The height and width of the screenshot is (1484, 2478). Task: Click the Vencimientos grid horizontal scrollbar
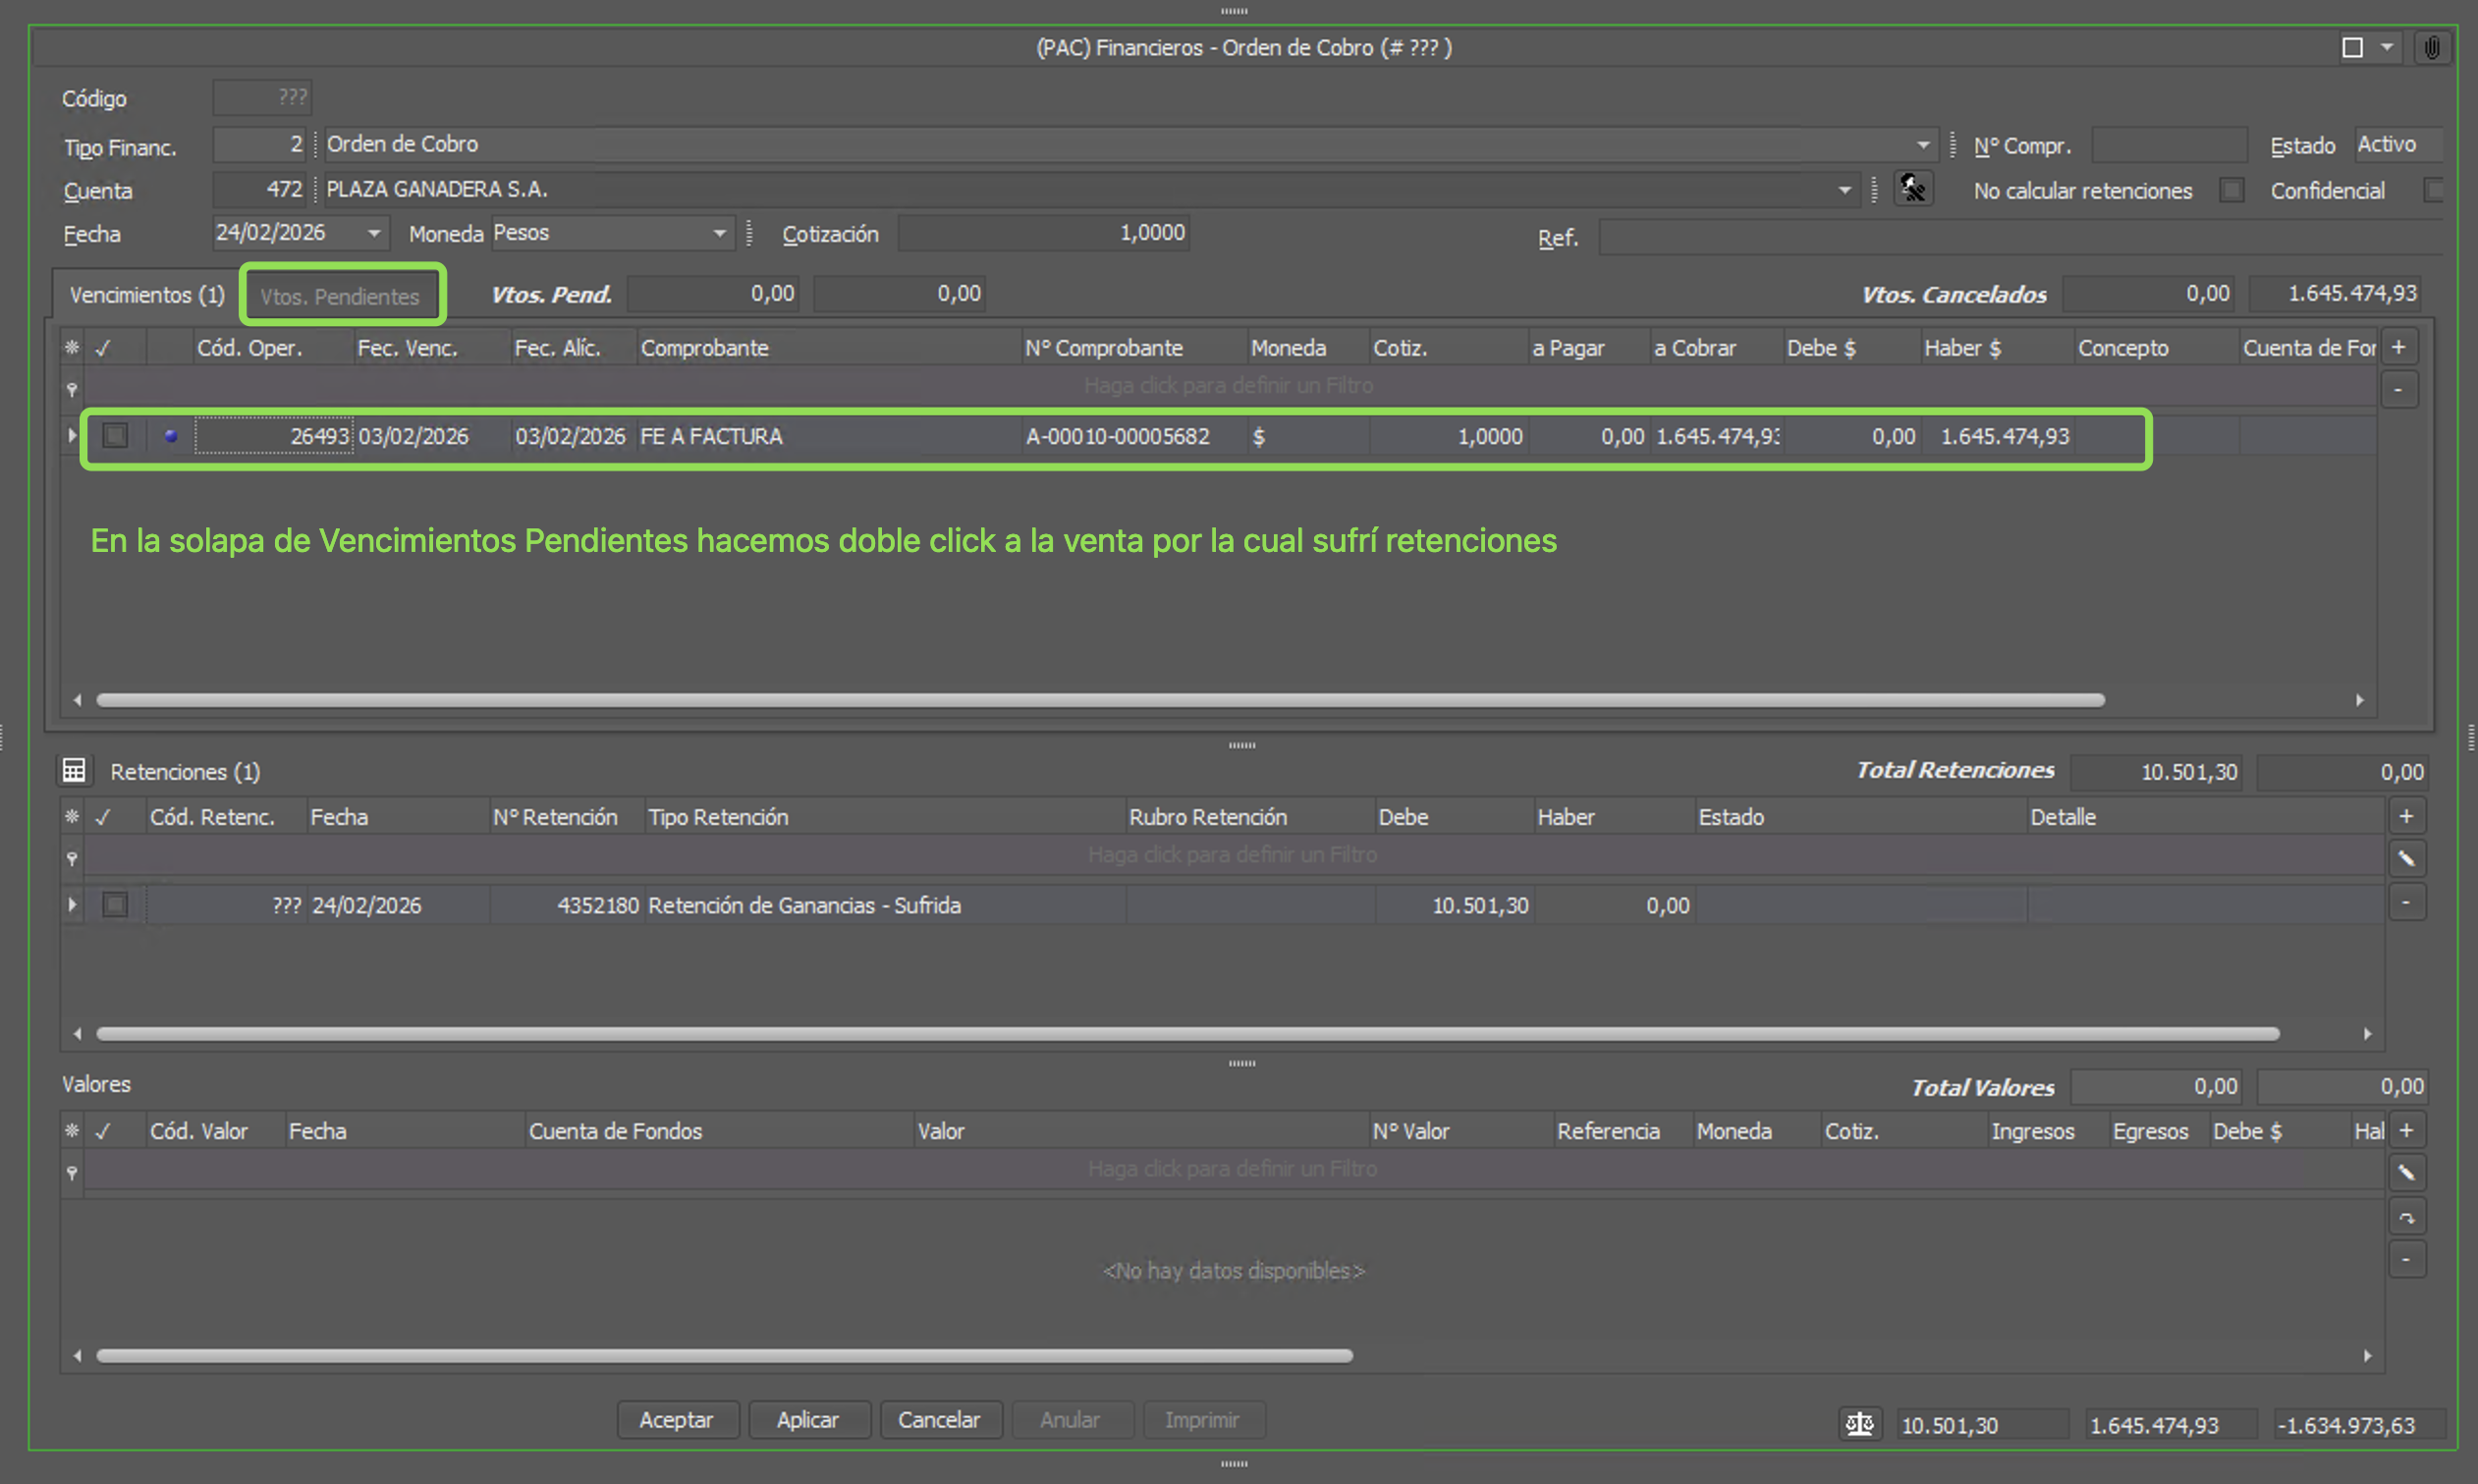pos(1100,700)
